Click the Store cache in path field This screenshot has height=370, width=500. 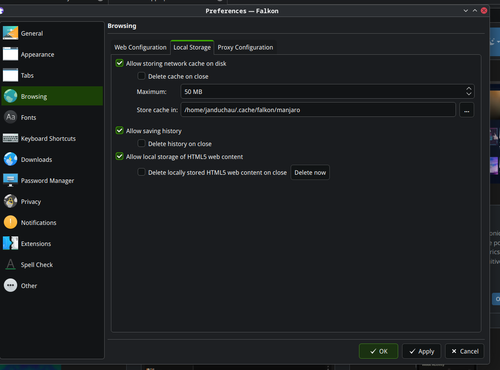click(318, 110)
